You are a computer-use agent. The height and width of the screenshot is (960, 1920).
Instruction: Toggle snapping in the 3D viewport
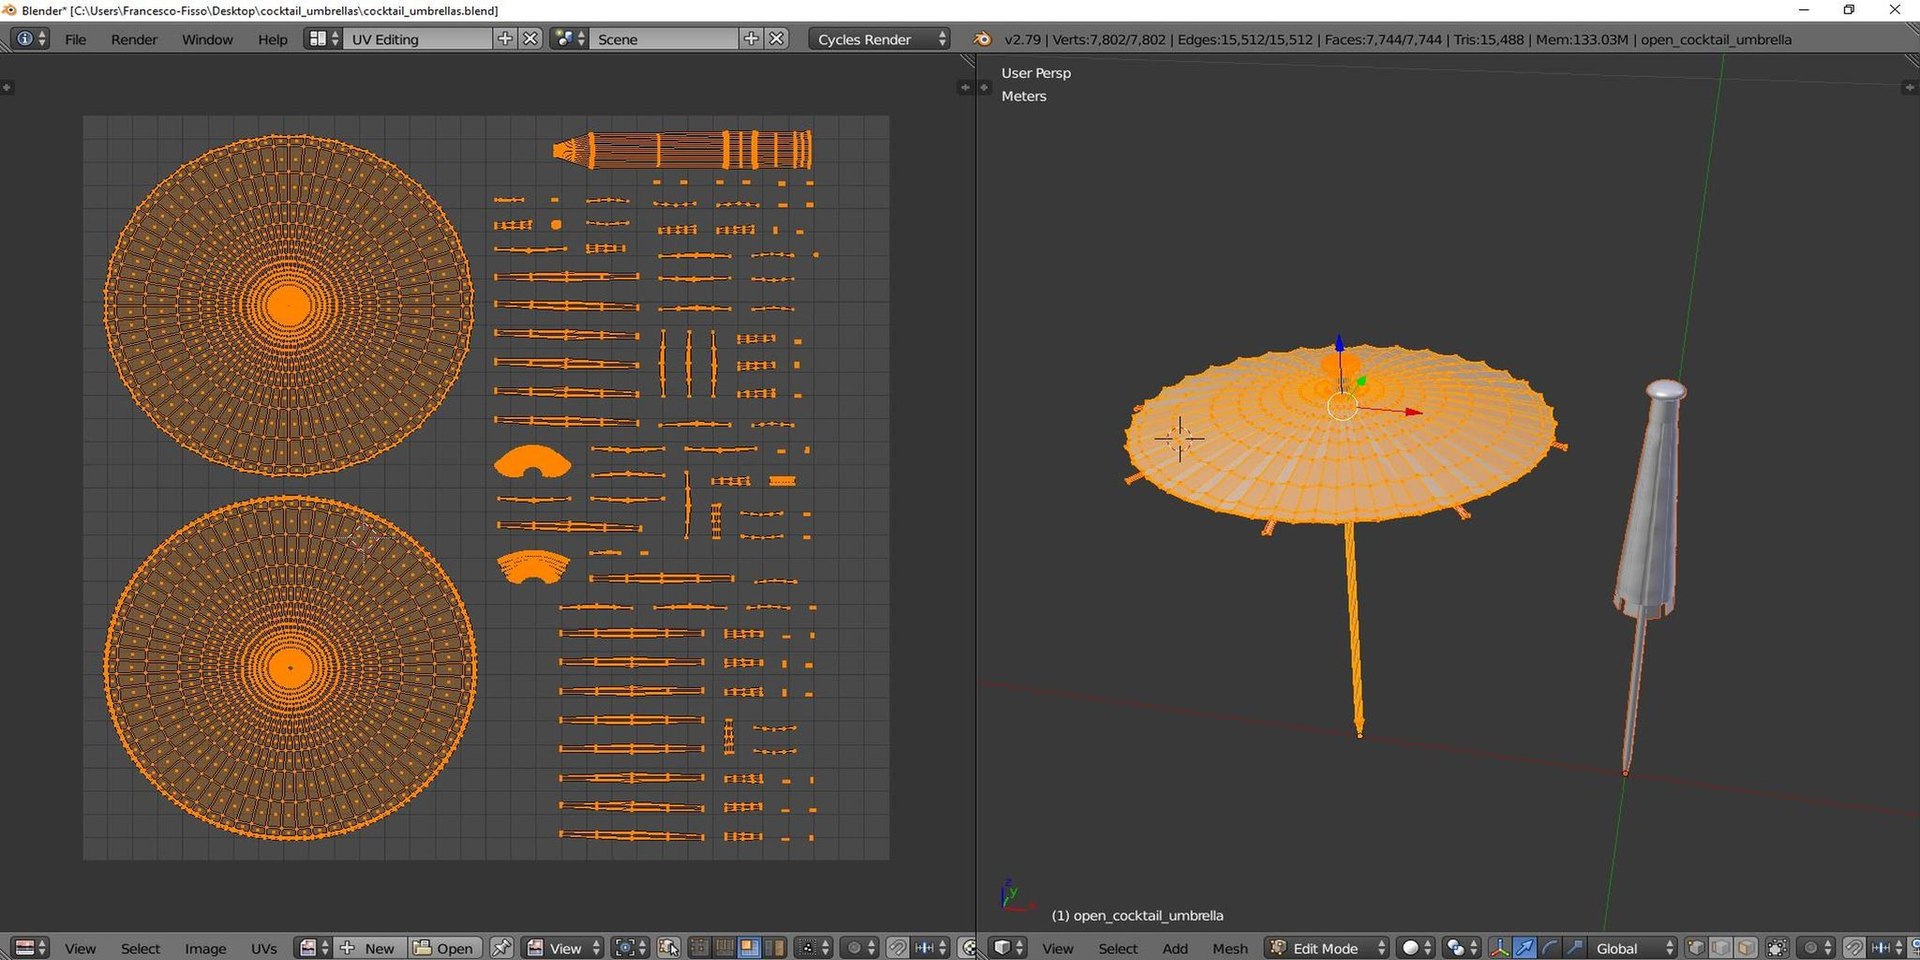tap(1854, 947)
